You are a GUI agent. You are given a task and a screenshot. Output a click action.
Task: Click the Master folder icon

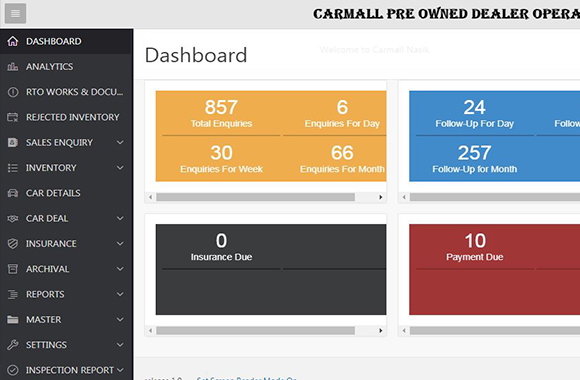click(13, 320)
